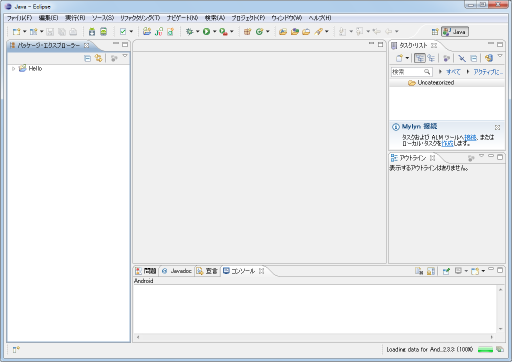Click the 作成 link for local task
512x362 pixels.
pos(447,144)
